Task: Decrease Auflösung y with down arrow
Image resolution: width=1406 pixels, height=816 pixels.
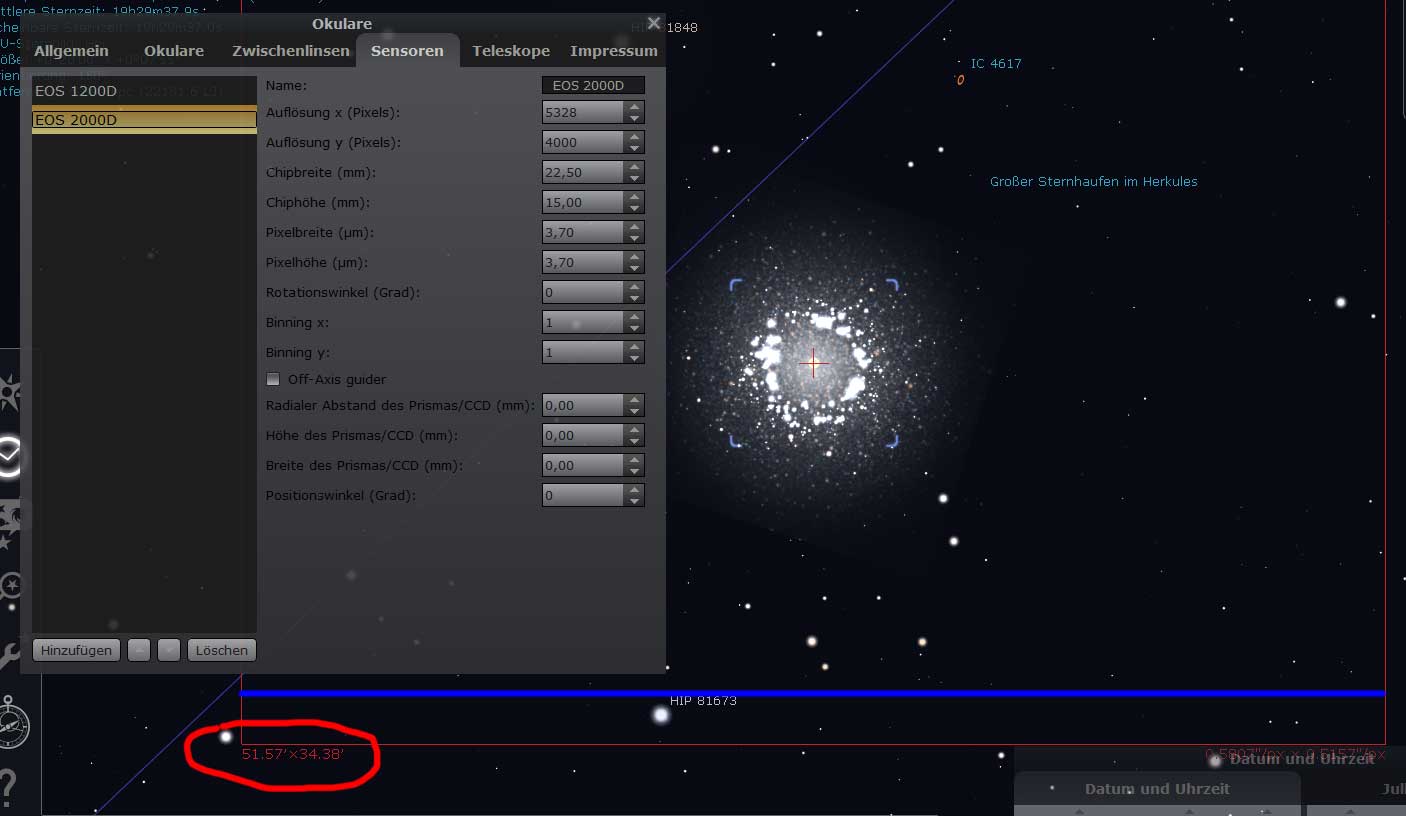Action: [x=634, y=148]
